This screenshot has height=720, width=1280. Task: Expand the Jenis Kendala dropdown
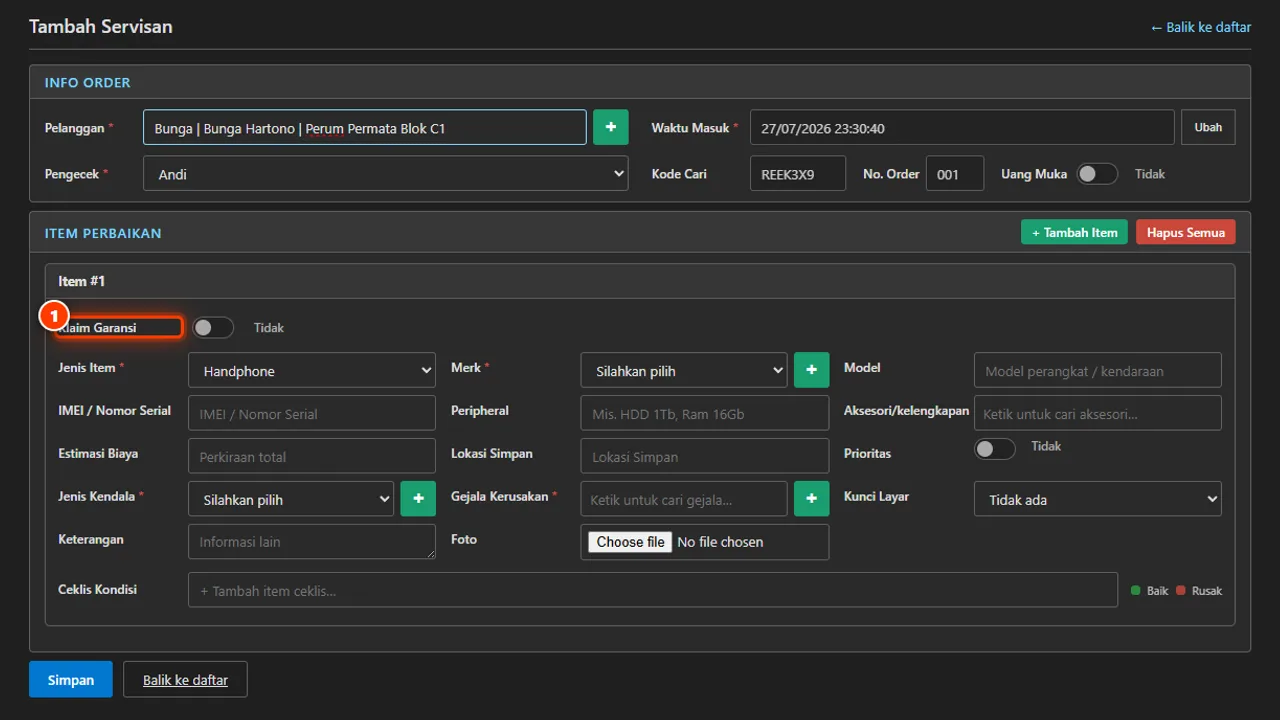pos(291,499)
